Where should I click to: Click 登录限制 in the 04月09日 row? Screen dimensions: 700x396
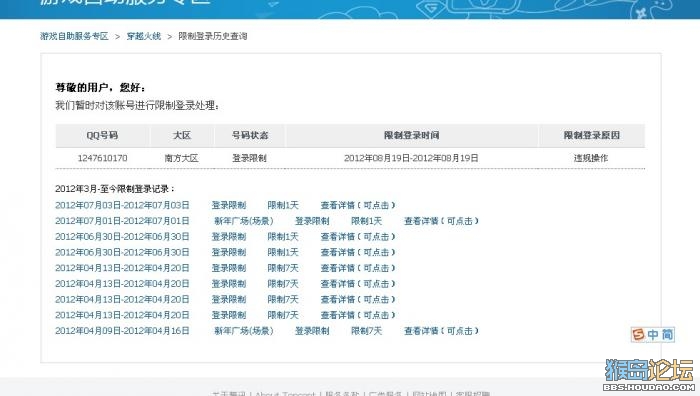312,331
